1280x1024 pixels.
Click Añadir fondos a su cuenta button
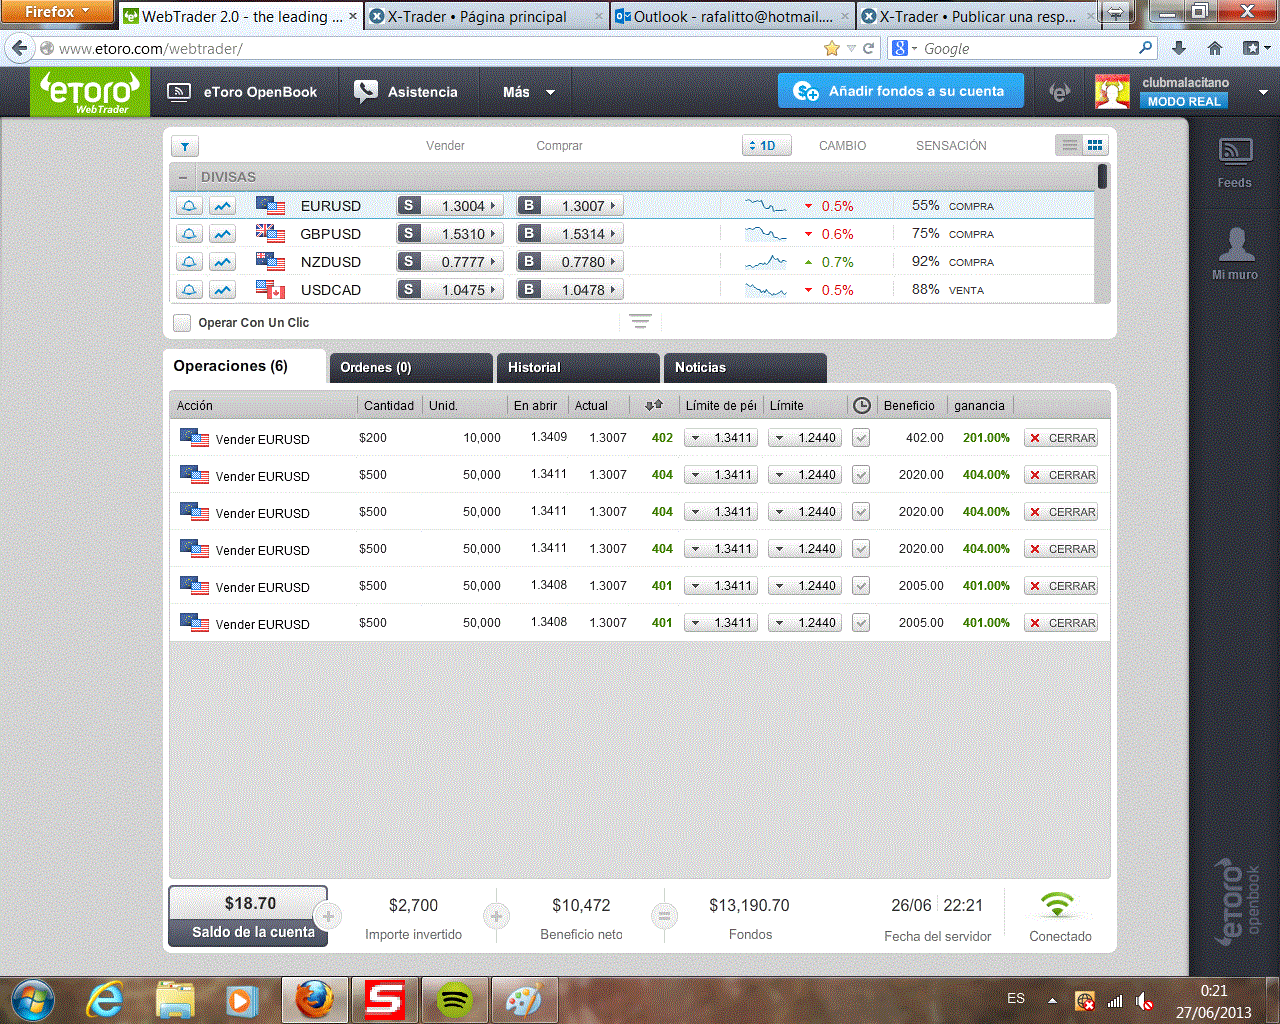pos(901,91)
